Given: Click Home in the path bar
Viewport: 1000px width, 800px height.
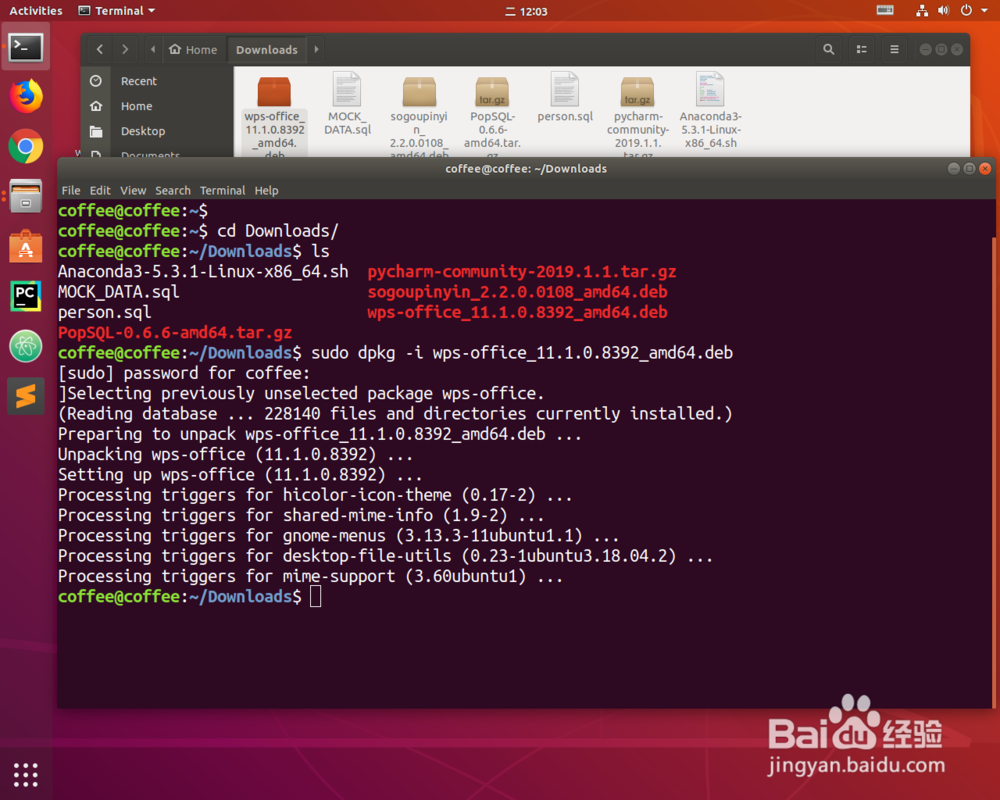Looking at the screenshot, I should click(x=193, y=49).
